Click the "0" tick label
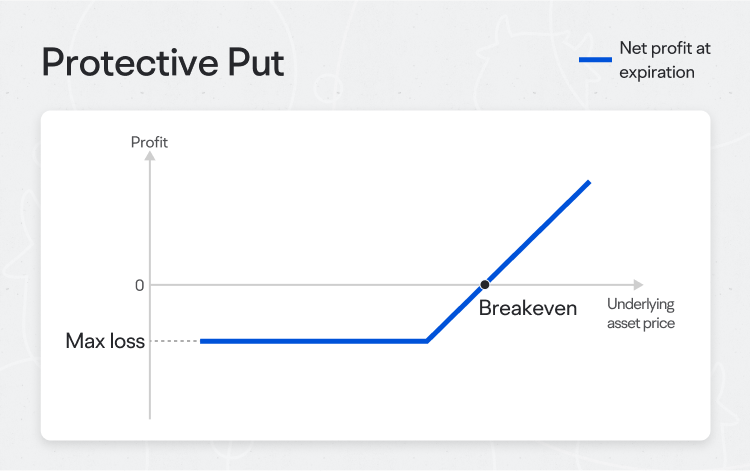The height and width of the screenshot is (471, 750). coord(140,285)
